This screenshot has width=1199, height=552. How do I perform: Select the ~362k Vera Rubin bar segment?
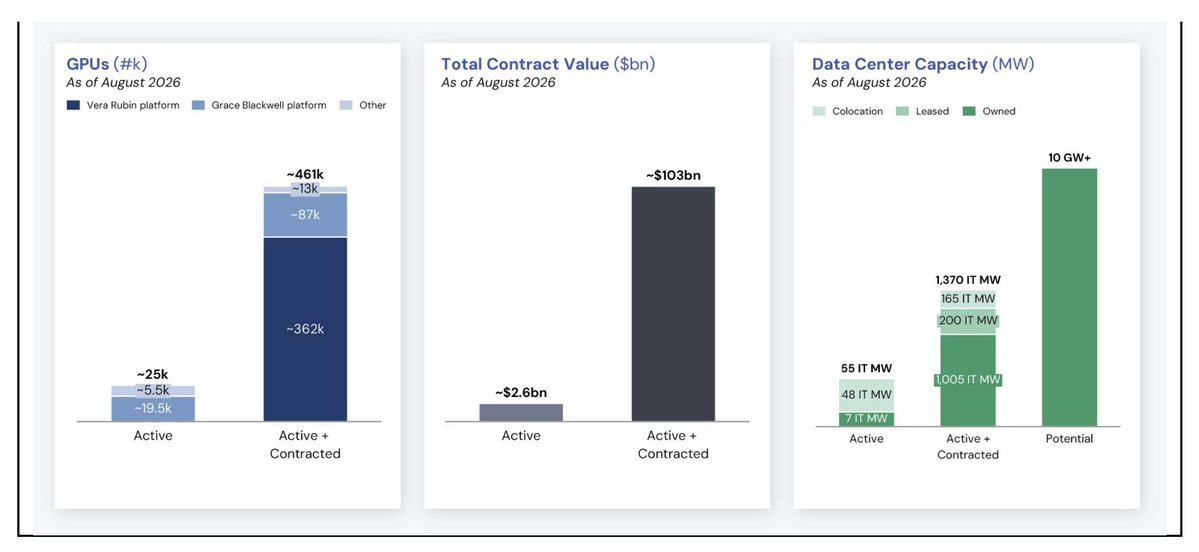305,330
